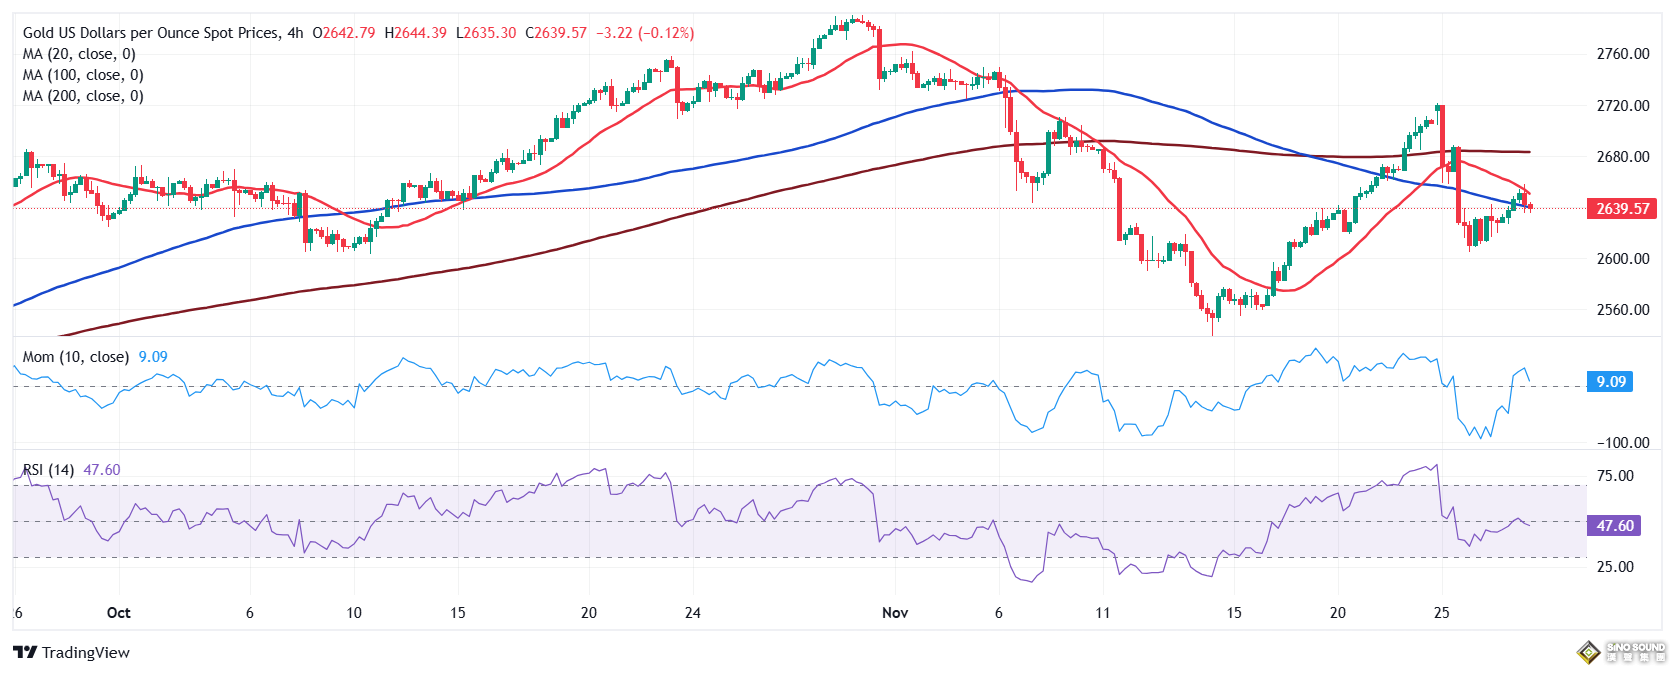The image size is (1675, 674).
Task: Click the blue 9.09 momentum value tag
Action: pyautogui.click(x=1610, y=382)
